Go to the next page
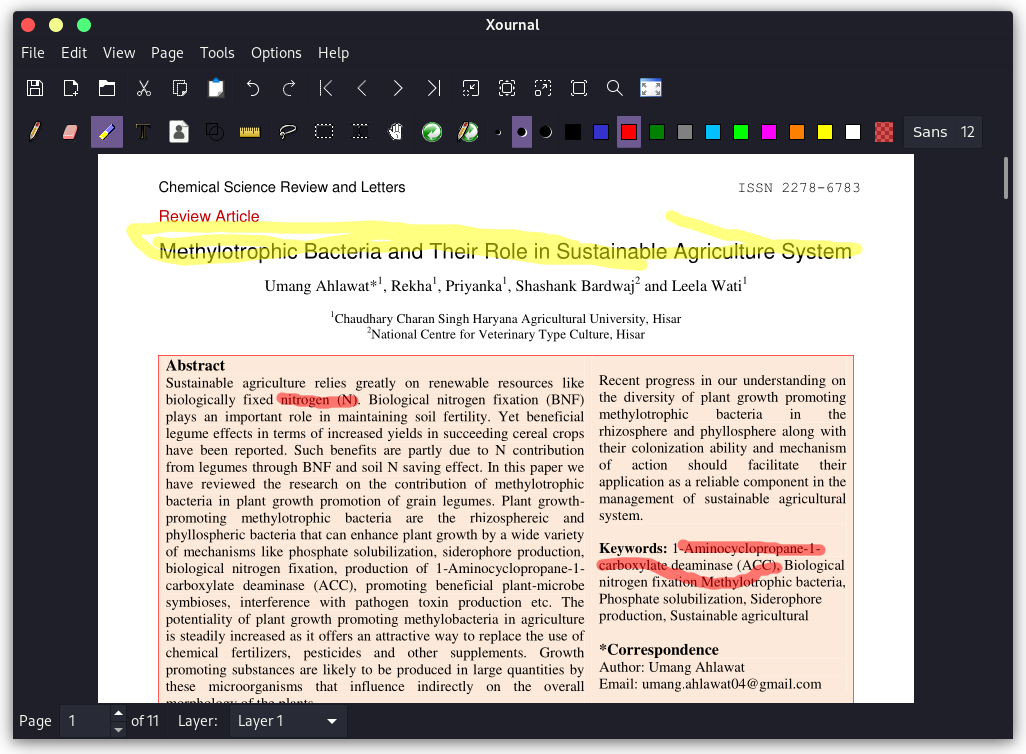This screenshot has width=1026, height=754. click(x=398, y=88)
